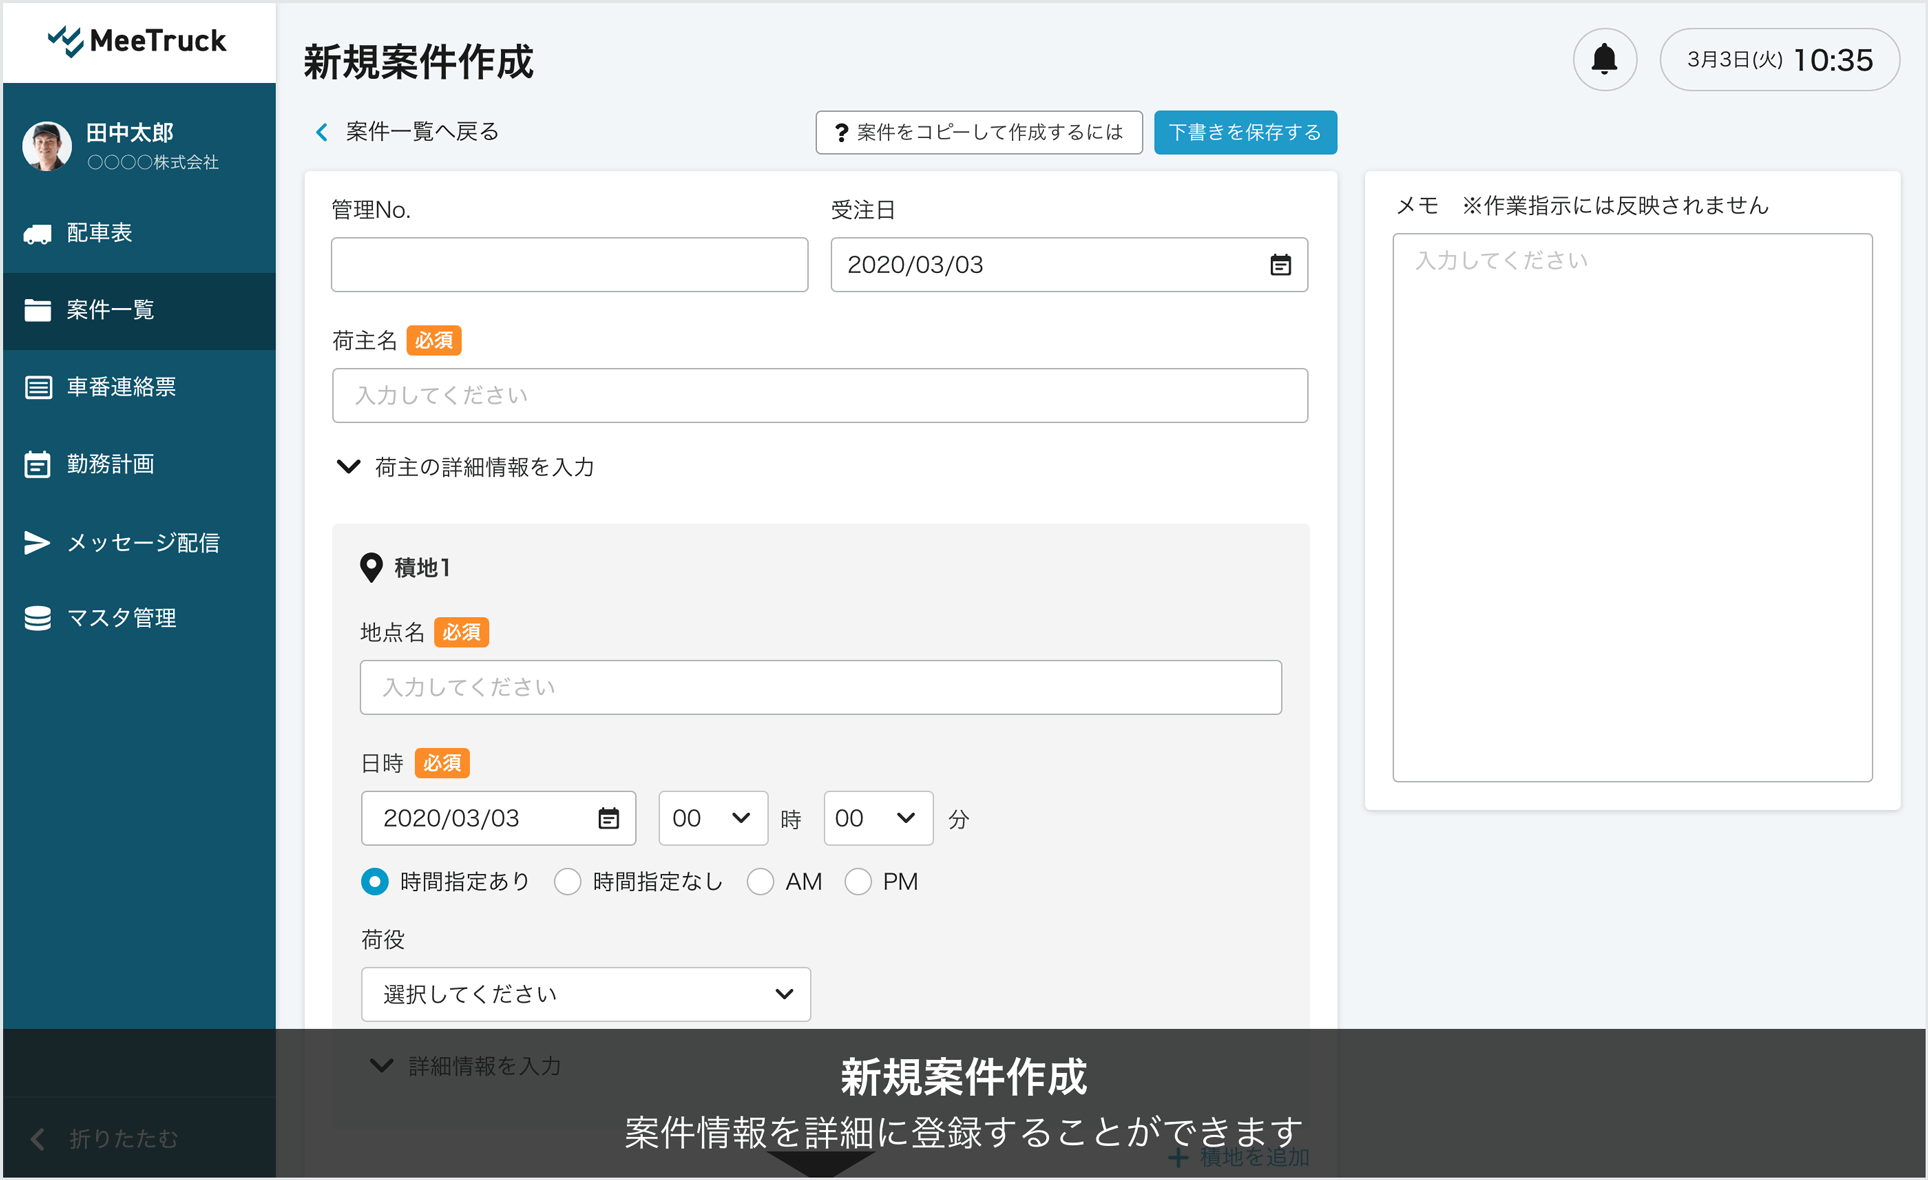Click the truck icon for 配車表
This screenshot has height=1180, width=1928.
[x=38, y=233]
